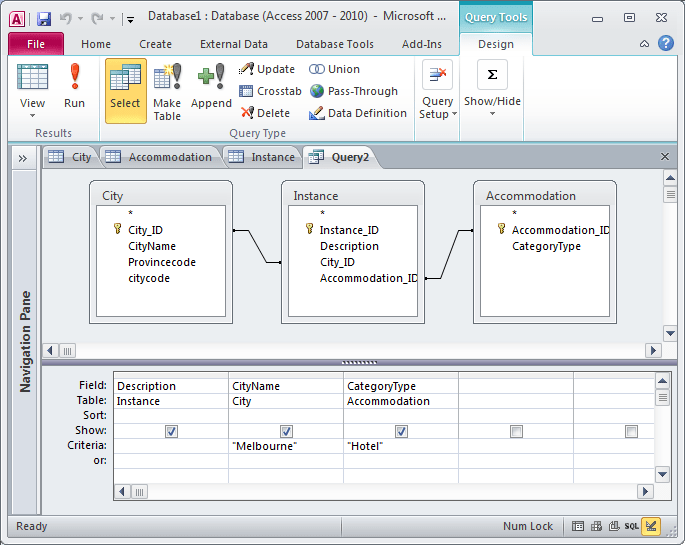Open the File backstage button
The height and width of the screenshot is (545, 685).
coord(36,44)
